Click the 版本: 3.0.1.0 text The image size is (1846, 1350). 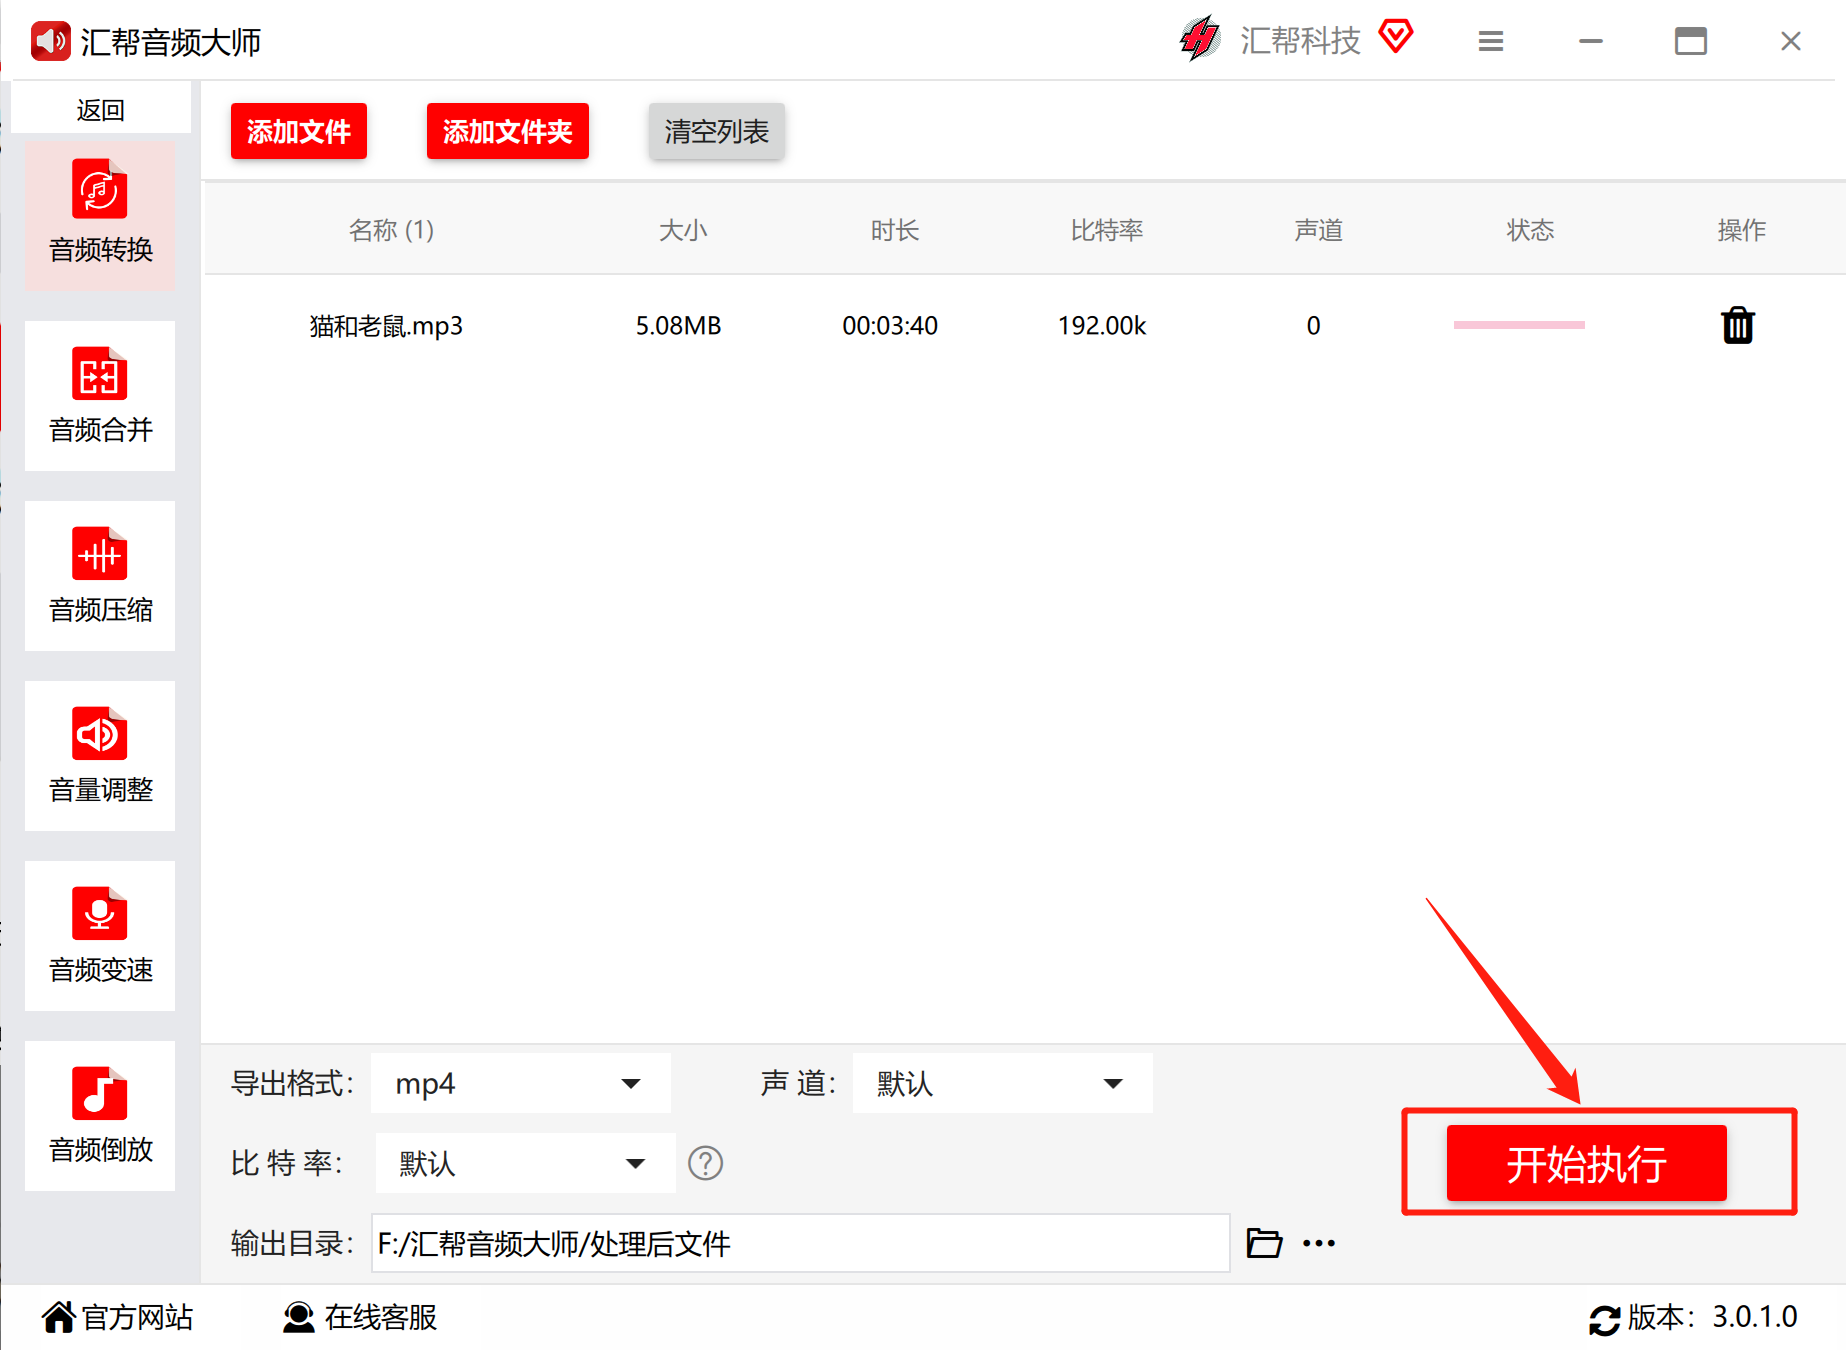tap(1713, 1317)
